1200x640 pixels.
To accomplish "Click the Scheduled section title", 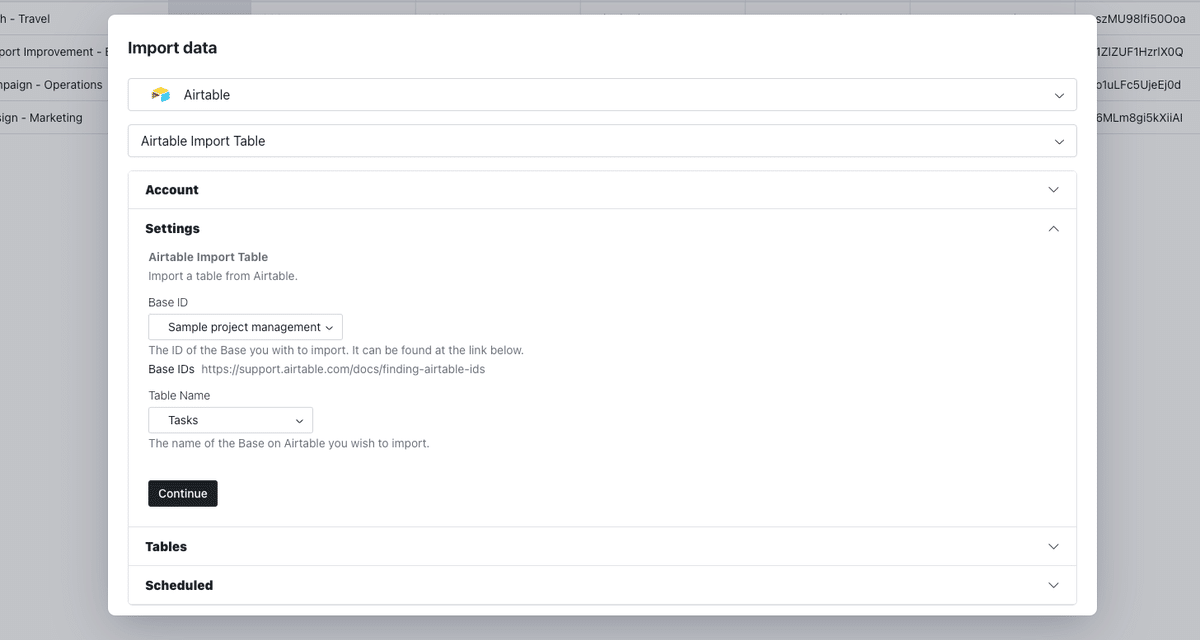I will coord(179,585).
